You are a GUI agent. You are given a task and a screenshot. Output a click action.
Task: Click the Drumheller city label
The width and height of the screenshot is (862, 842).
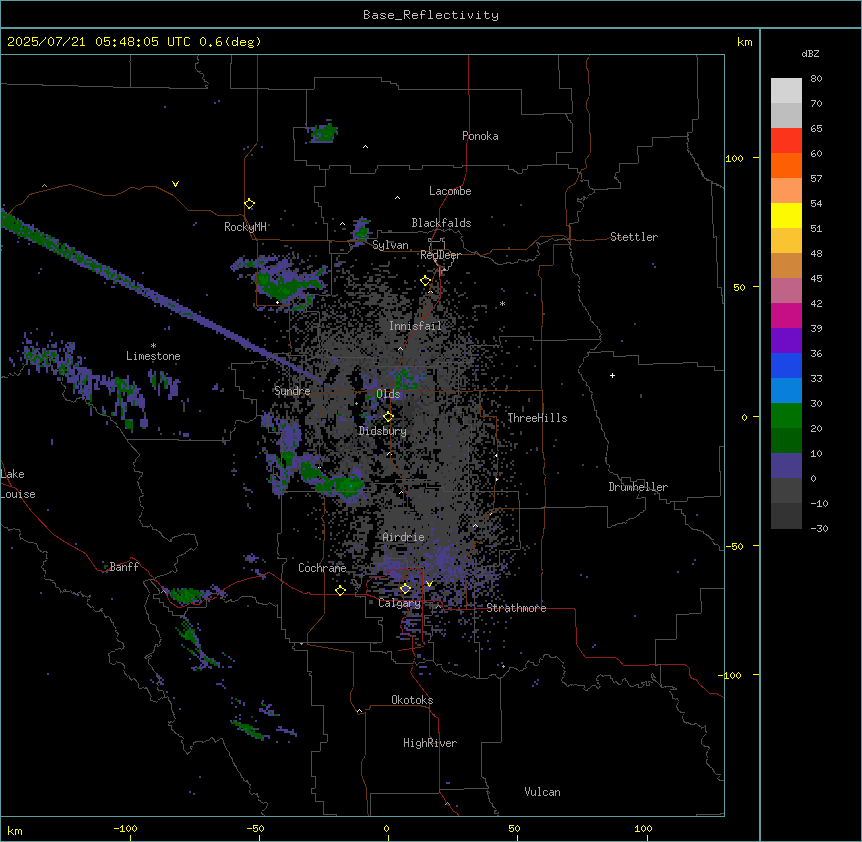click(638, 487)
